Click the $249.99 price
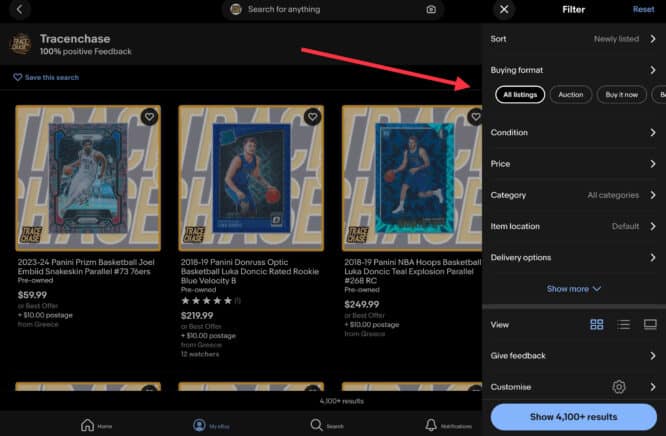 pos(361,304)
